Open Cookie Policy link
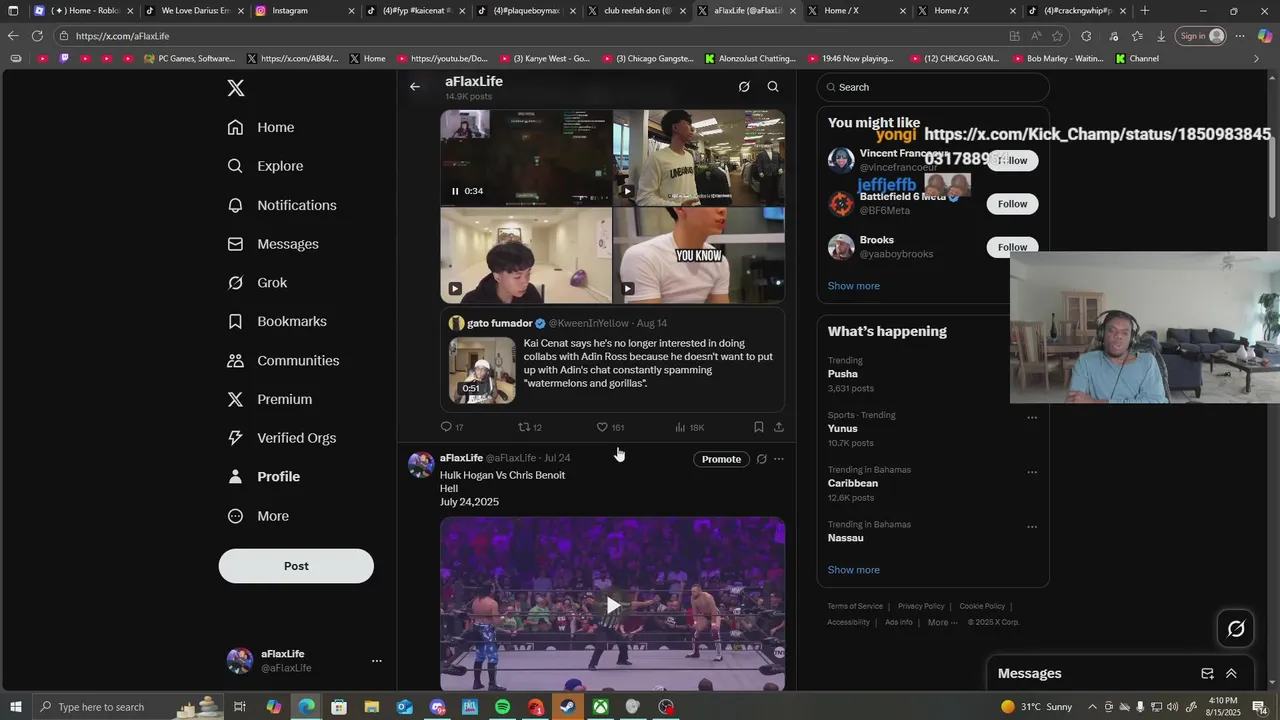 tap(982, 606)
